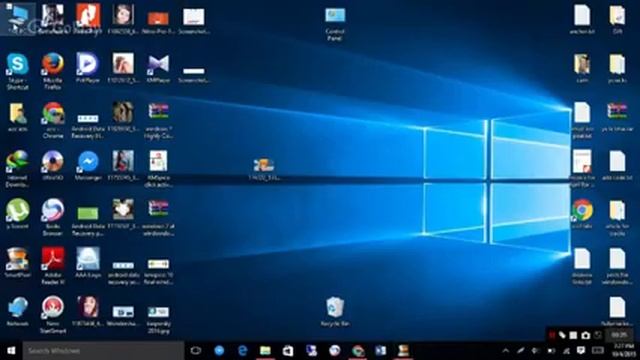Select the SmartPixel shortcut icon

18,262
